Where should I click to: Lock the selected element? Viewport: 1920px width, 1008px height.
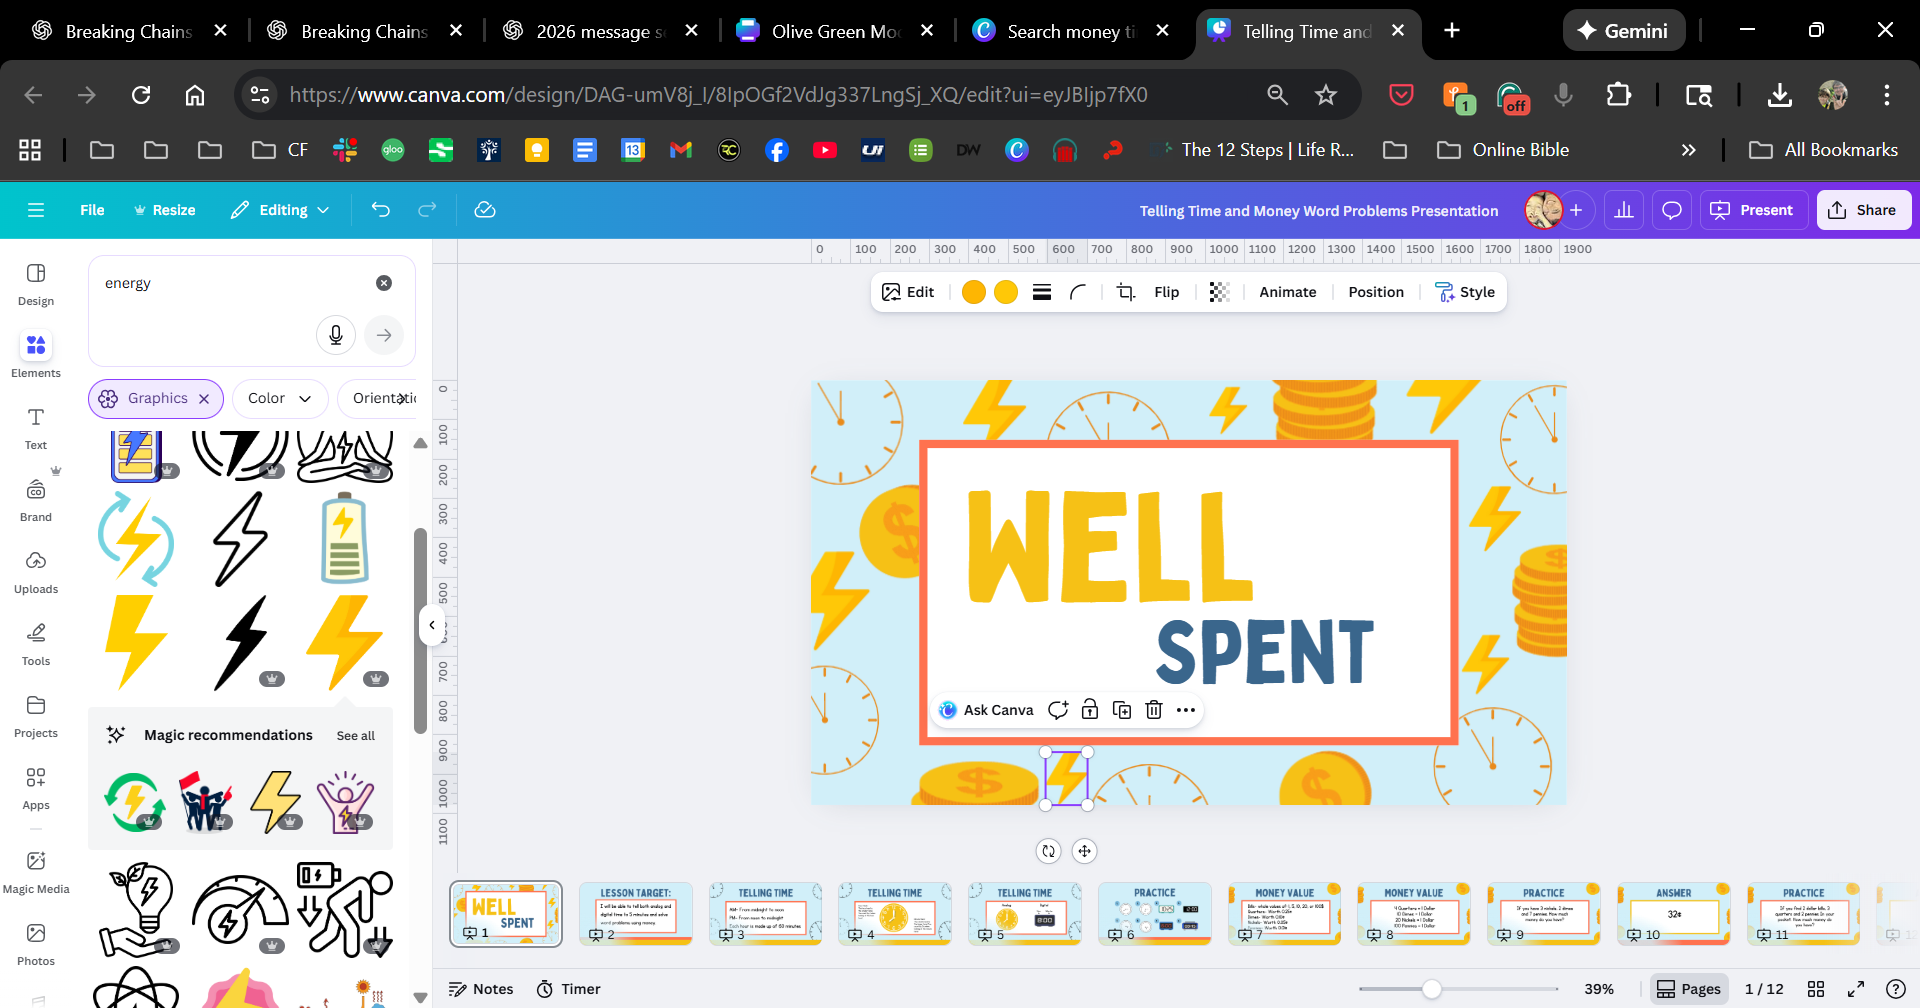point(1090,710)
